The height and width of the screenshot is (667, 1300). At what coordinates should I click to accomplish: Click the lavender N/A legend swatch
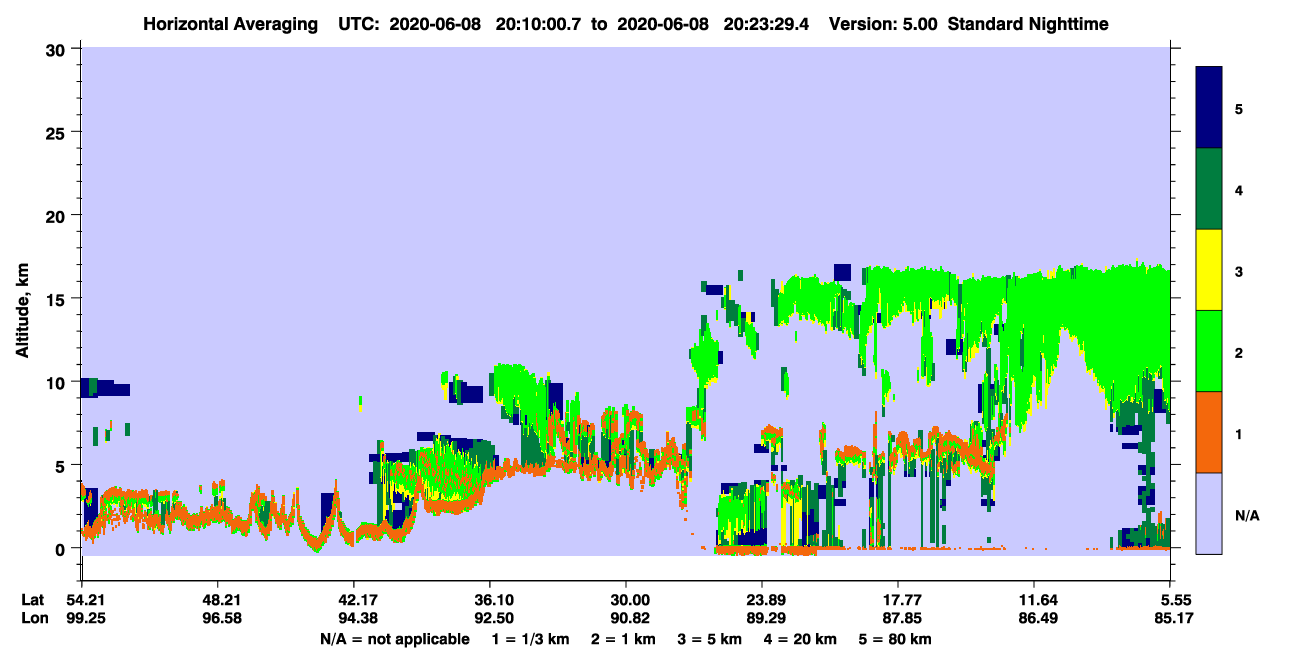[x=1209, y=513]
